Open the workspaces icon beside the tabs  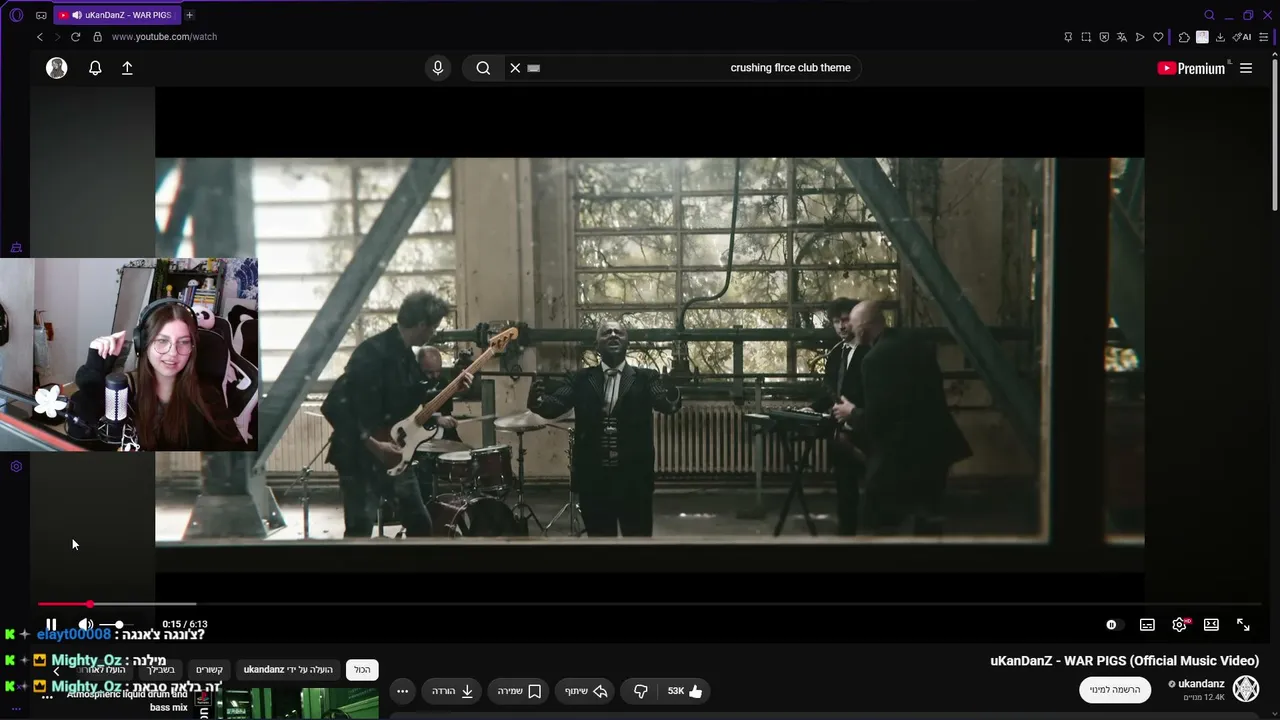click(x=41, y=15)
